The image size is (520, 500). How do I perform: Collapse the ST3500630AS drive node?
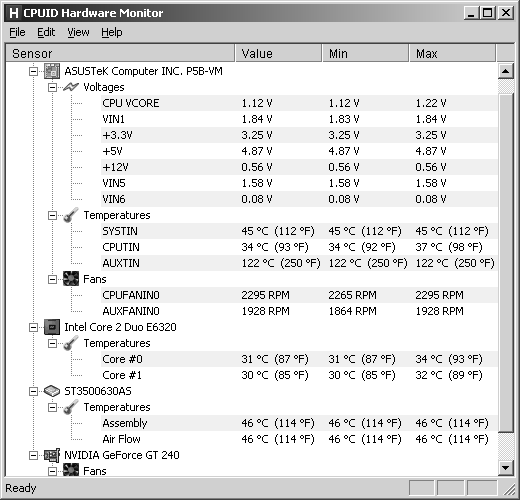(33, 391)
